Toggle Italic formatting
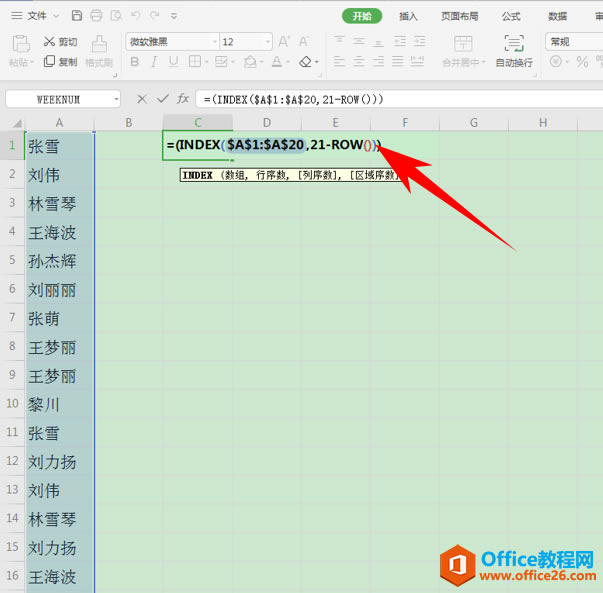This screenshot has height=593, width=603. (x=154, y=62)
